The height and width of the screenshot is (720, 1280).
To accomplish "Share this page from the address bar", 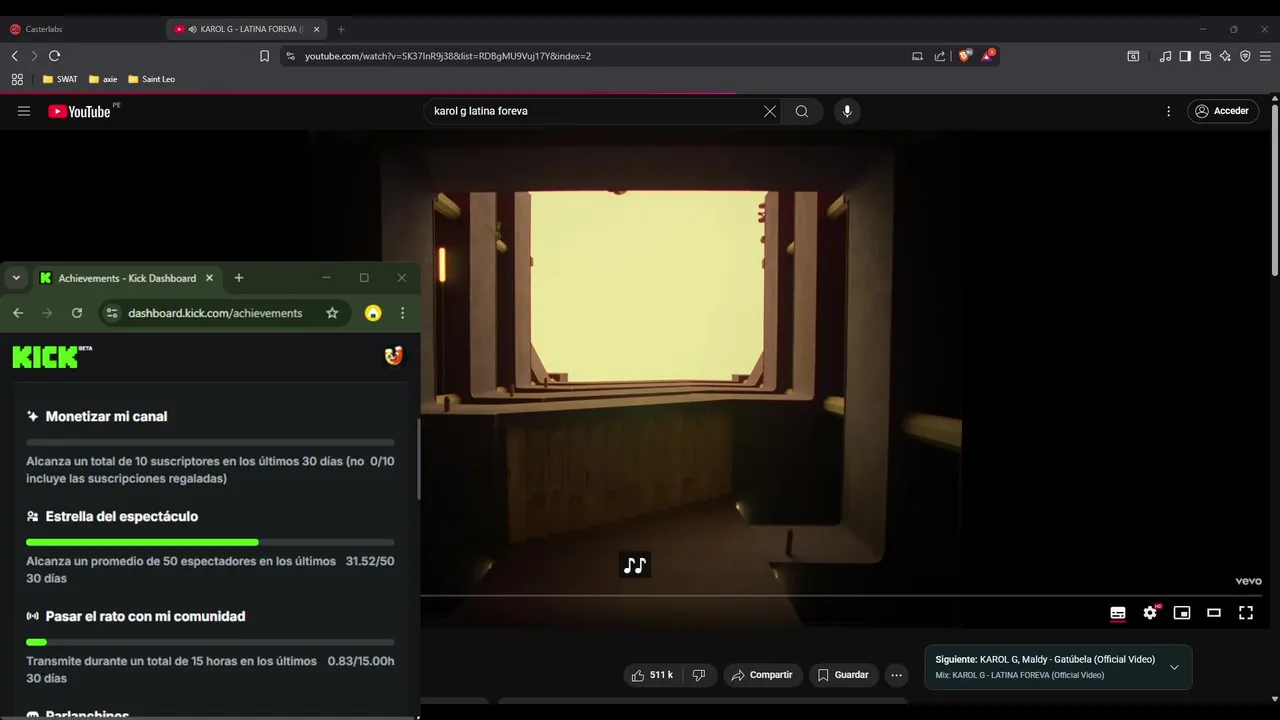I will (940, 56).
